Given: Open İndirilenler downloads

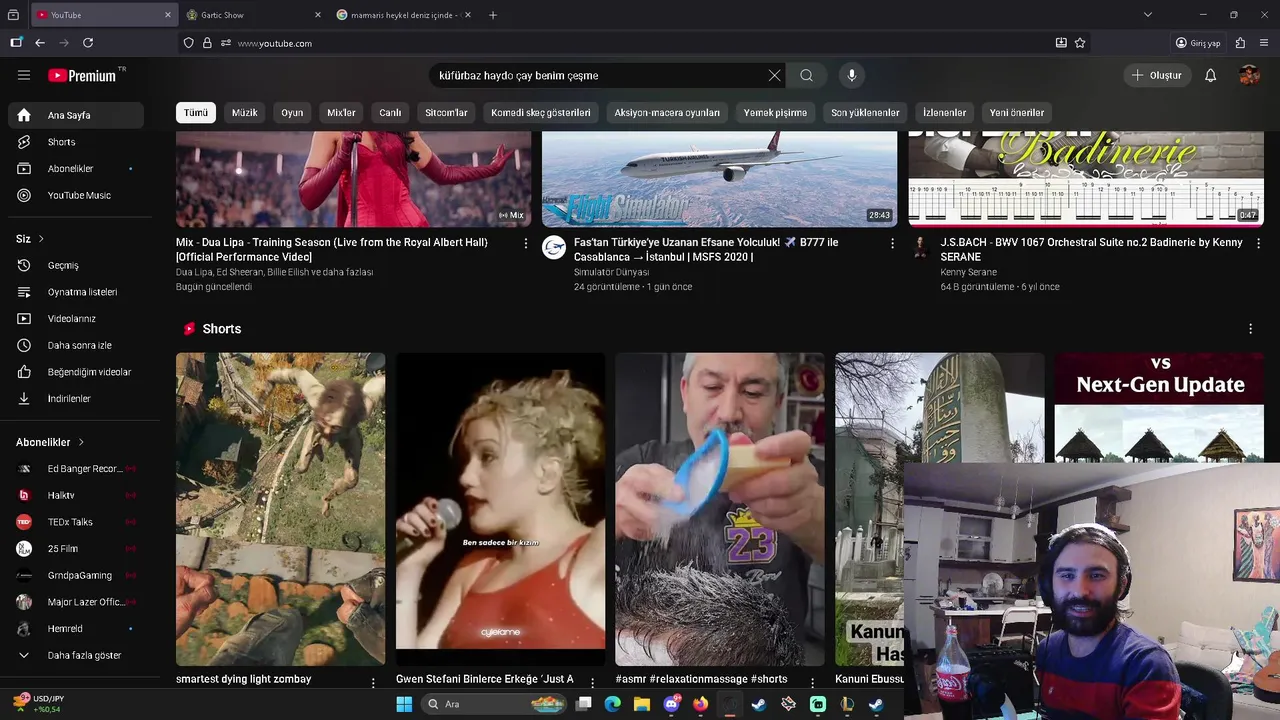Looking at the screenshot, I should (76, 398).
